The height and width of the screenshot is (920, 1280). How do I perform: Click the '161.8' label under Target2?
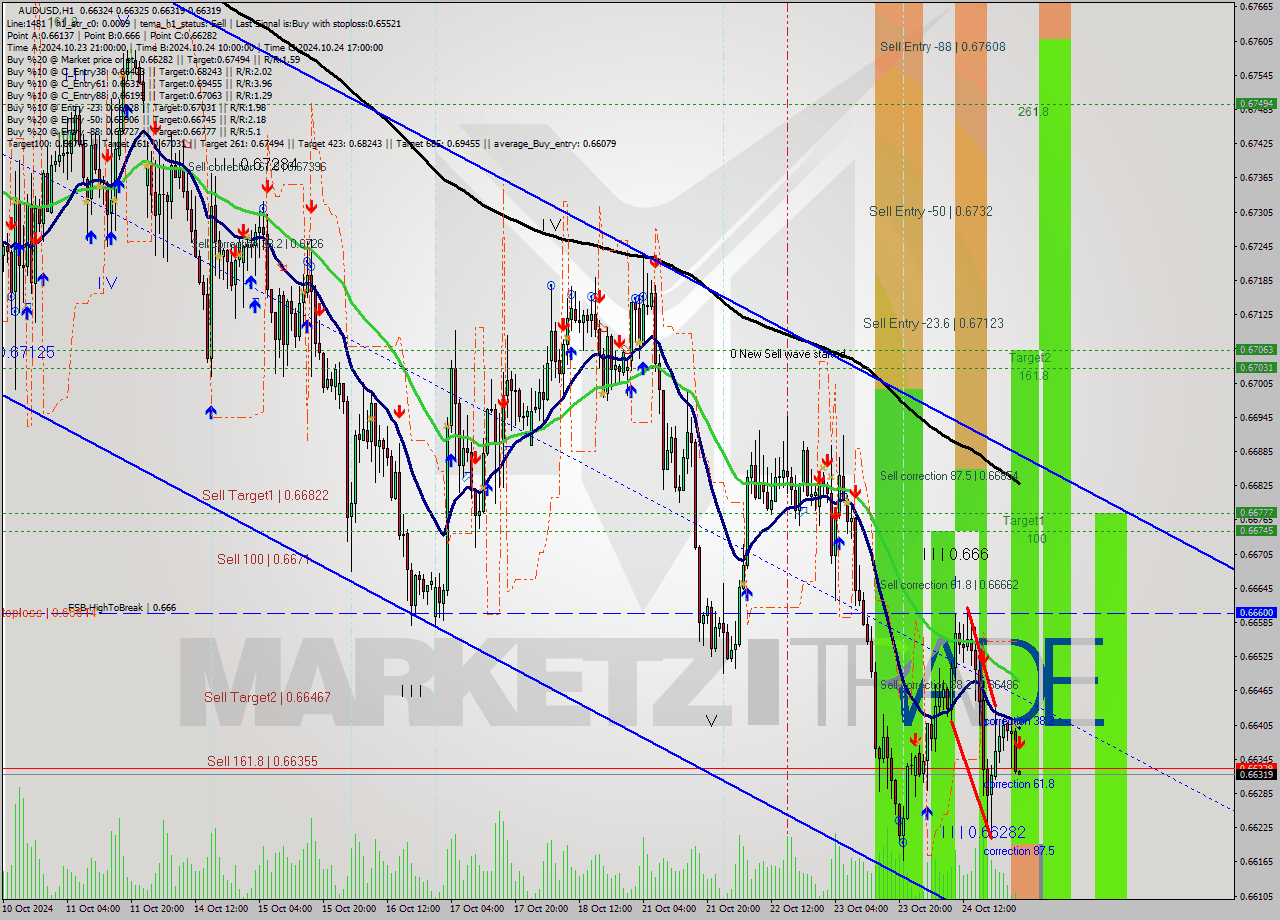(1033, 376)
